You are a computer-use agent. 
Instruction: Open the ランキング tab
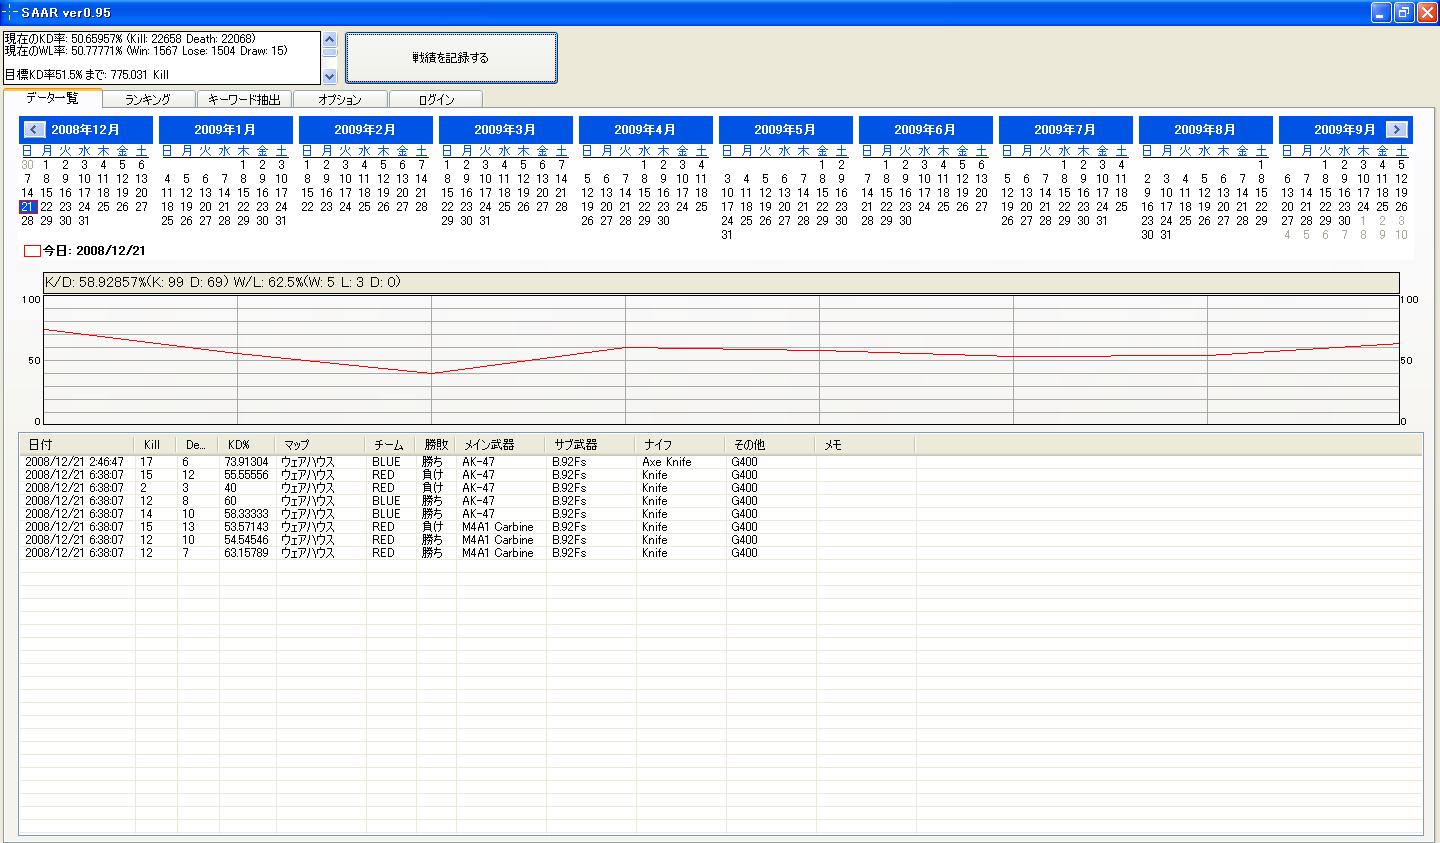(x=148, y=99)
